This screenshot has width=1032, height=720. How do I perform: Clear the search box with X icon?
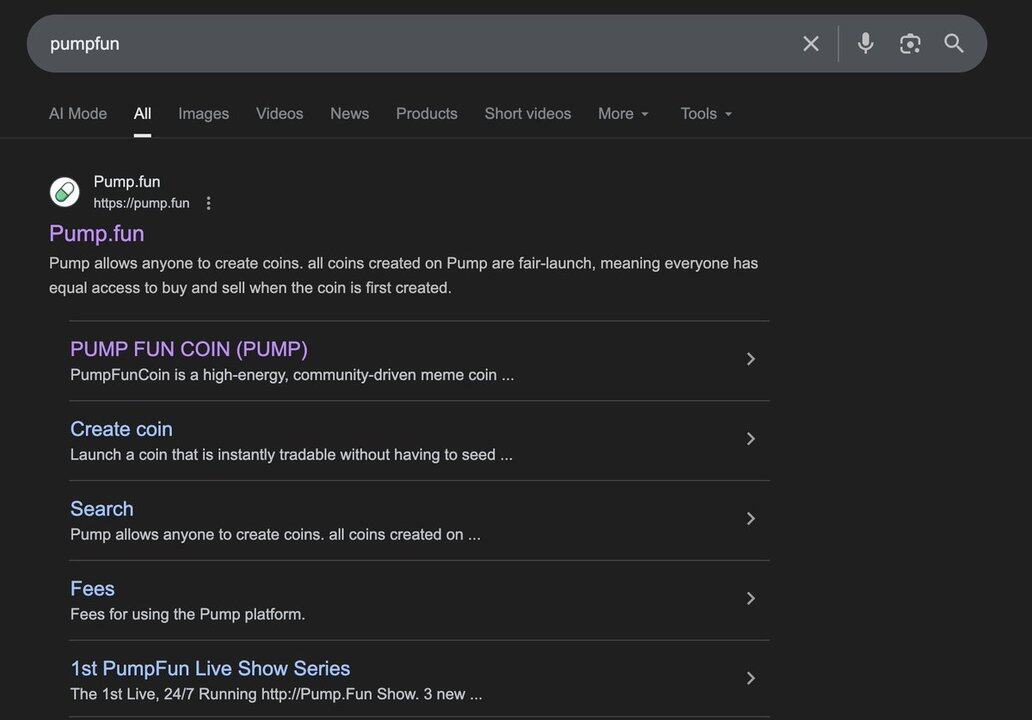click(x=811, y=43)
